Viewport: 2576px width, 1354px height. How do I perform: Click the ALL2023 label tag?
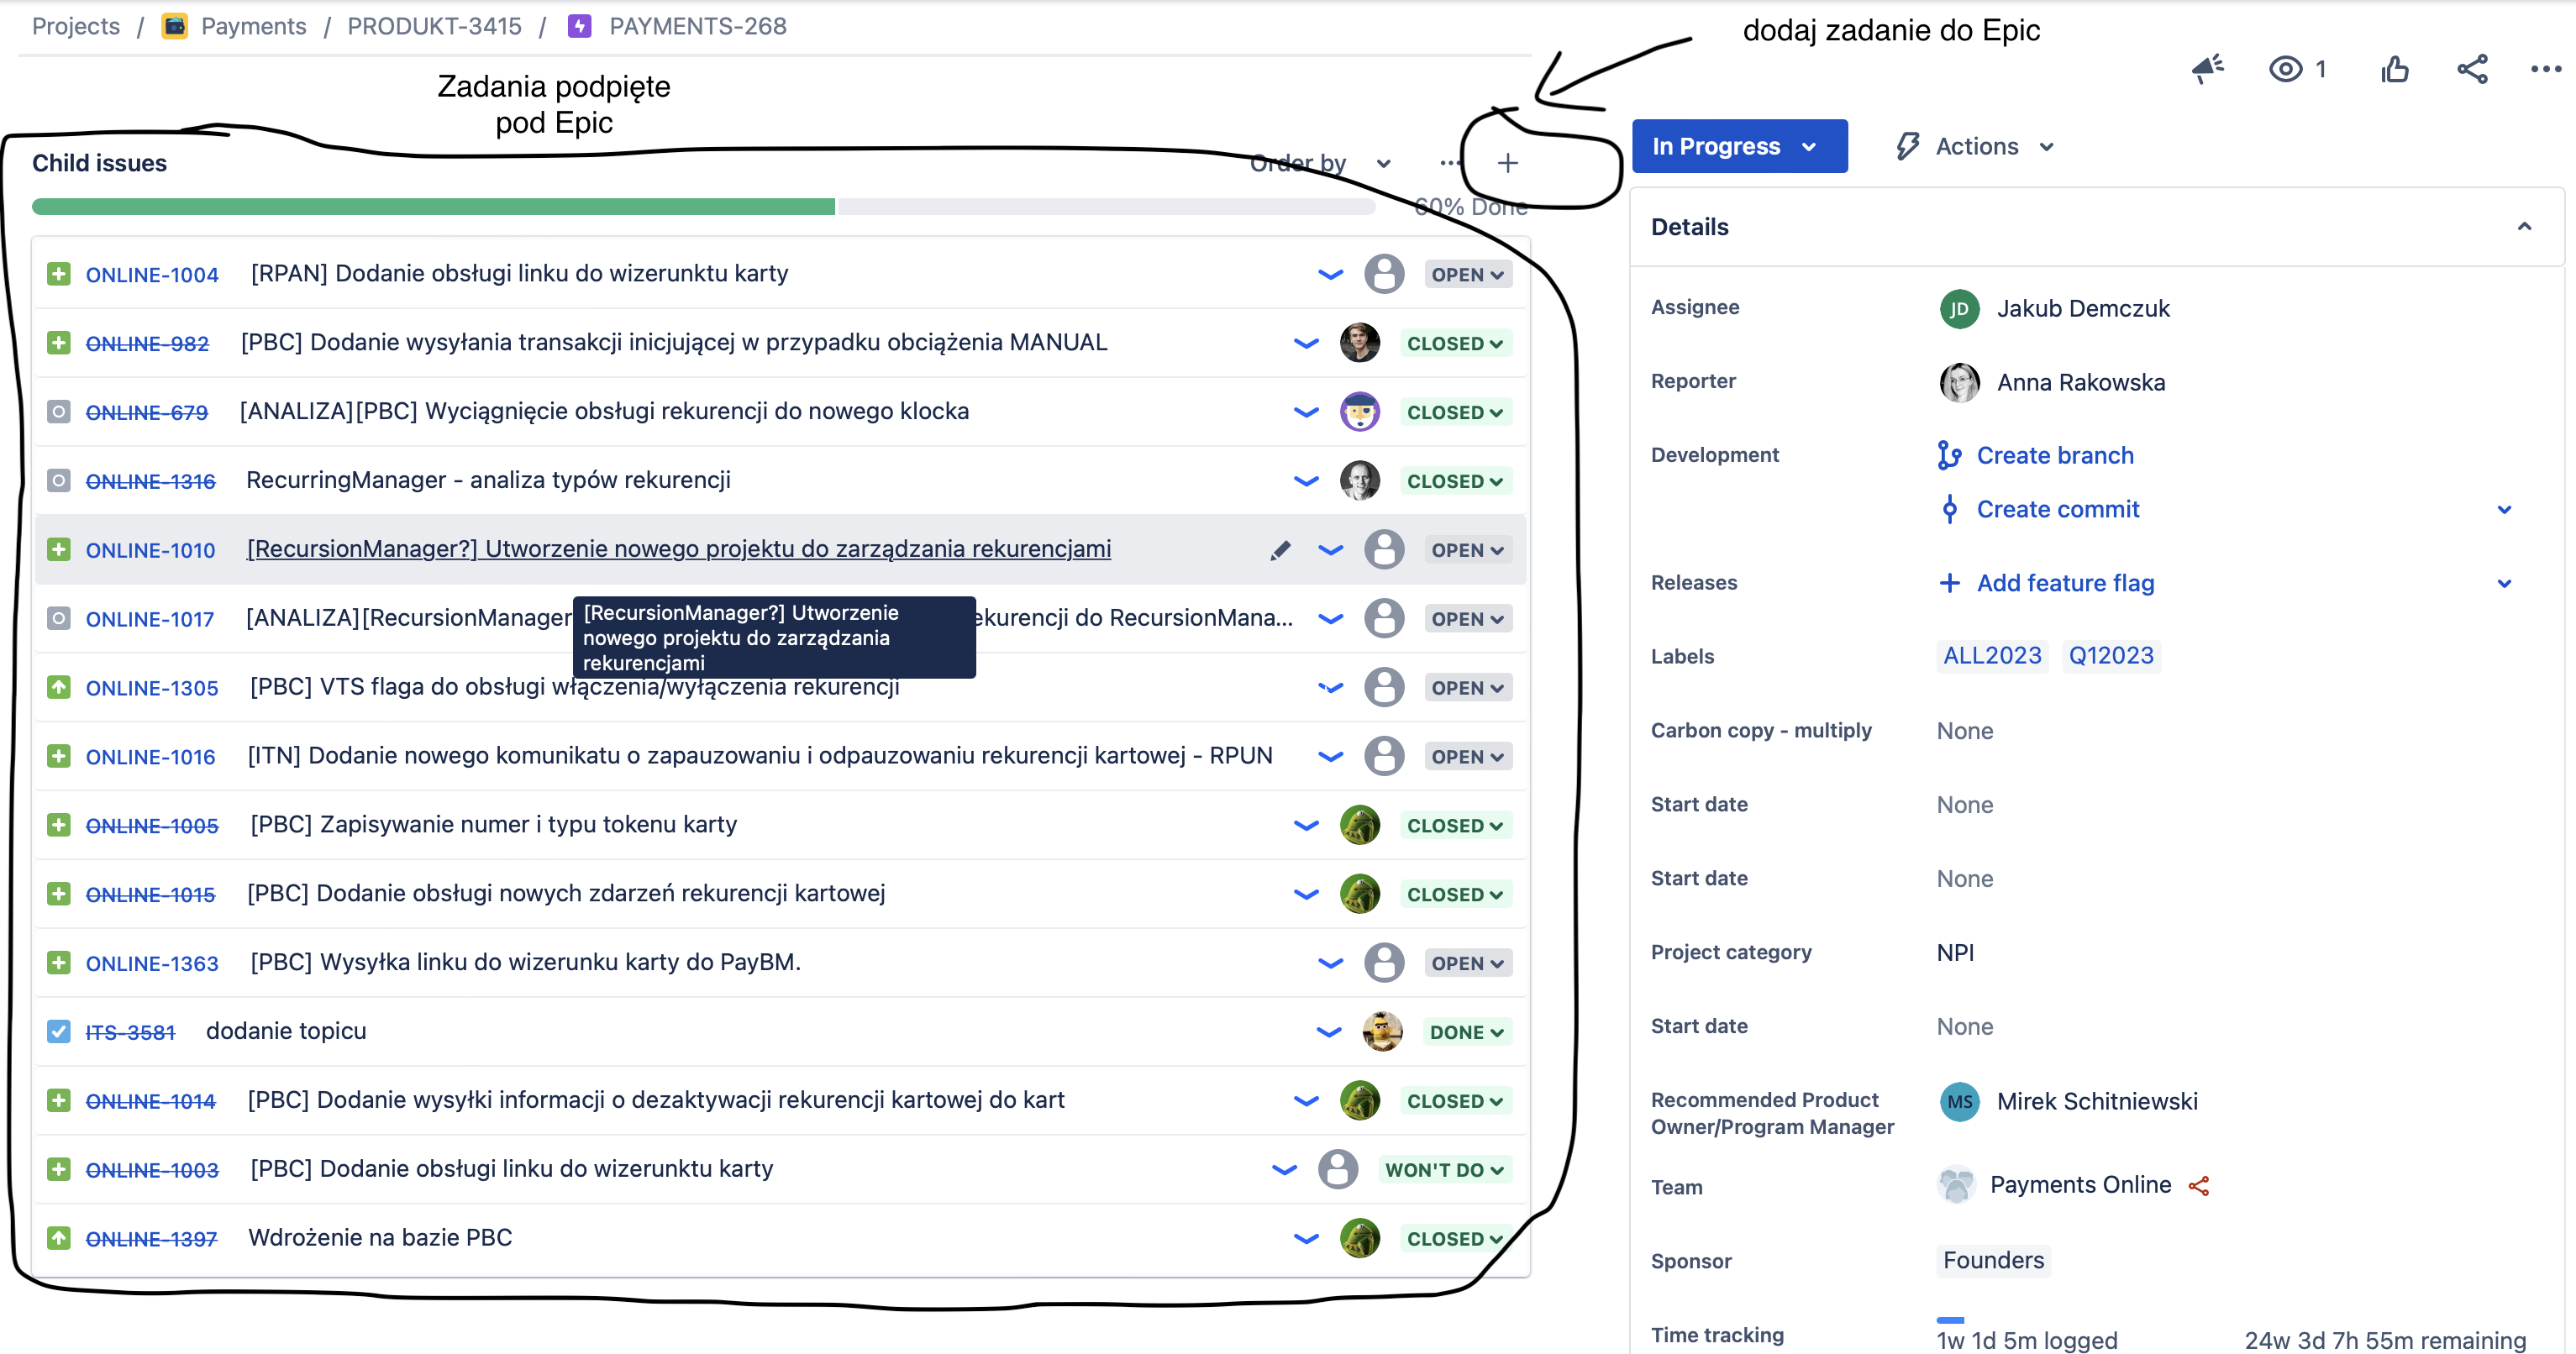pyautogui.click(x=1991, y=656)
